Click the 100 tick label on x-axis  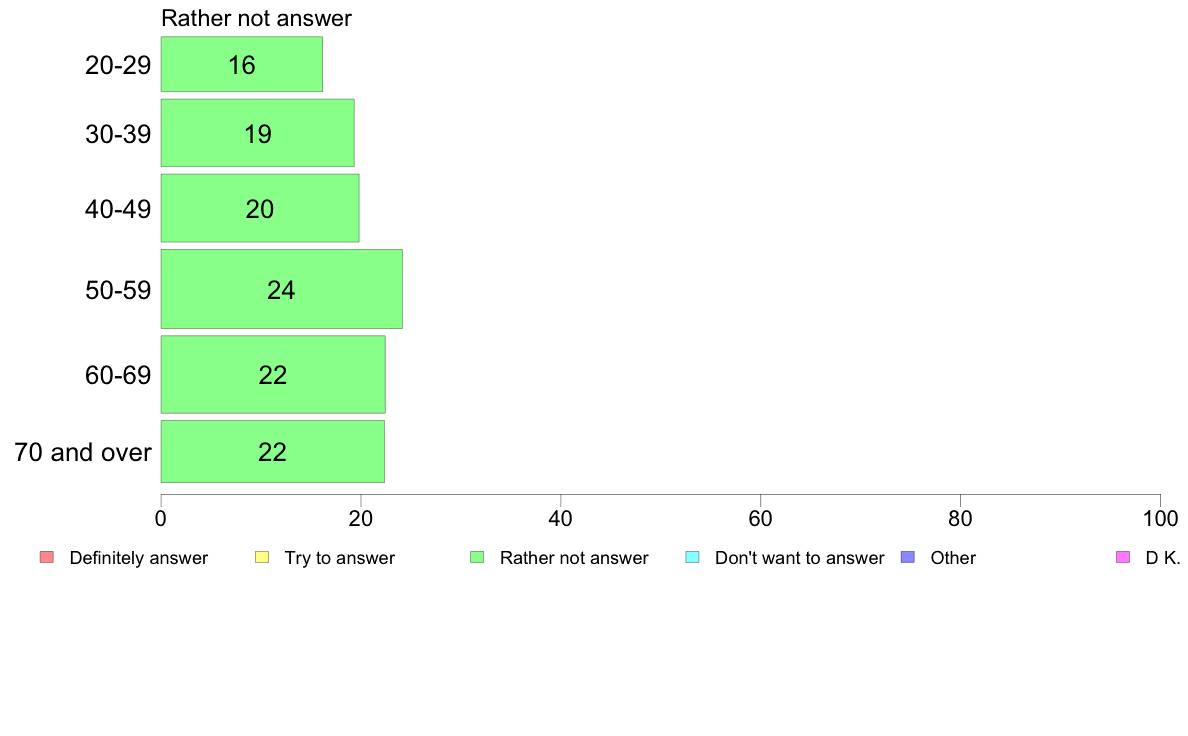point(1159,519)
